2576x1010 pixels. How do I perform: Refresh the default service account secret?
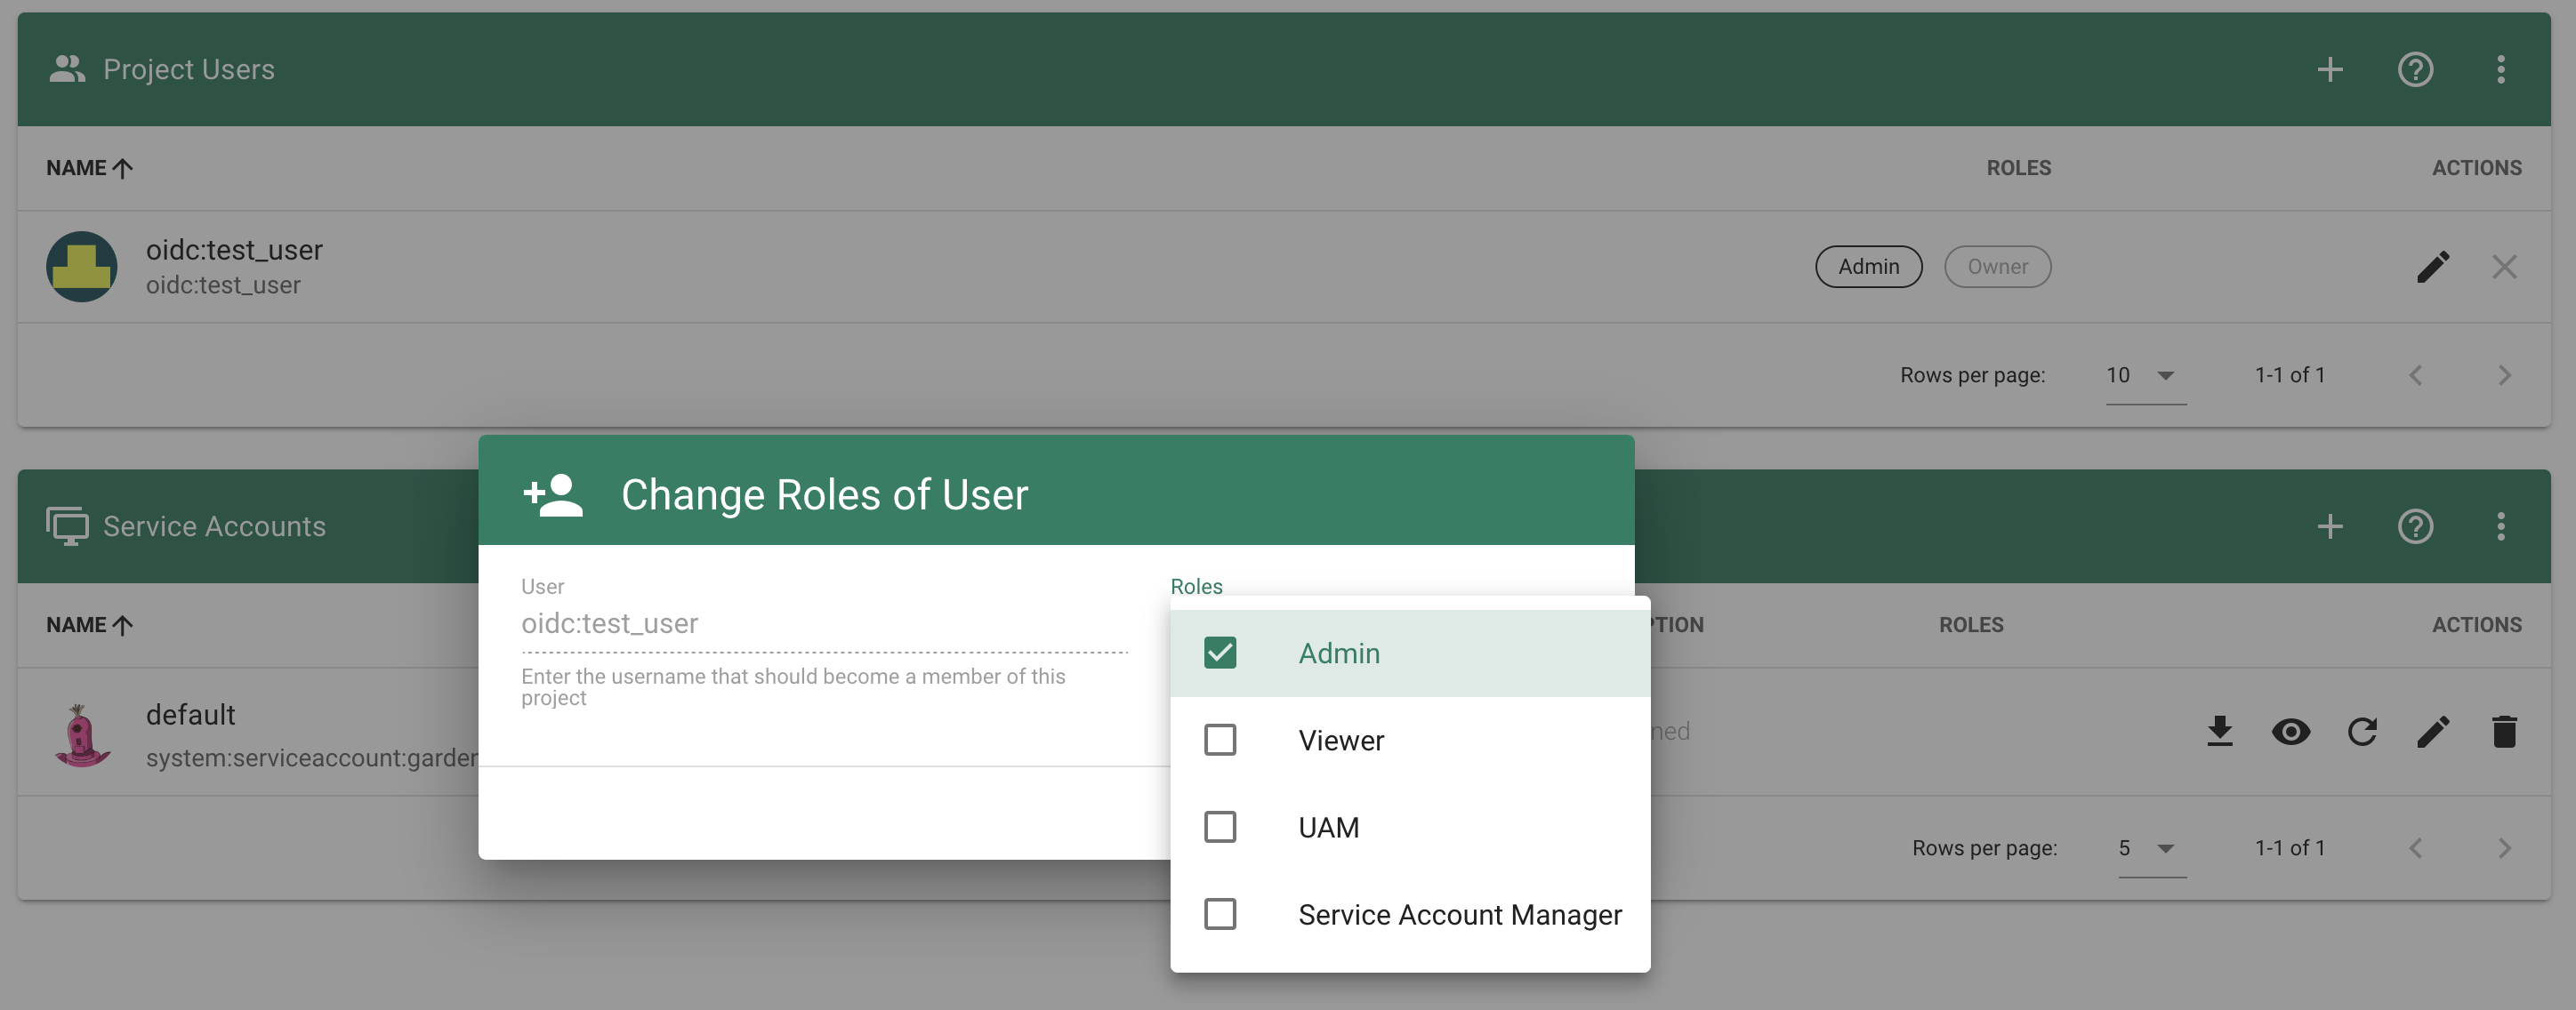tap(2362, 732)
